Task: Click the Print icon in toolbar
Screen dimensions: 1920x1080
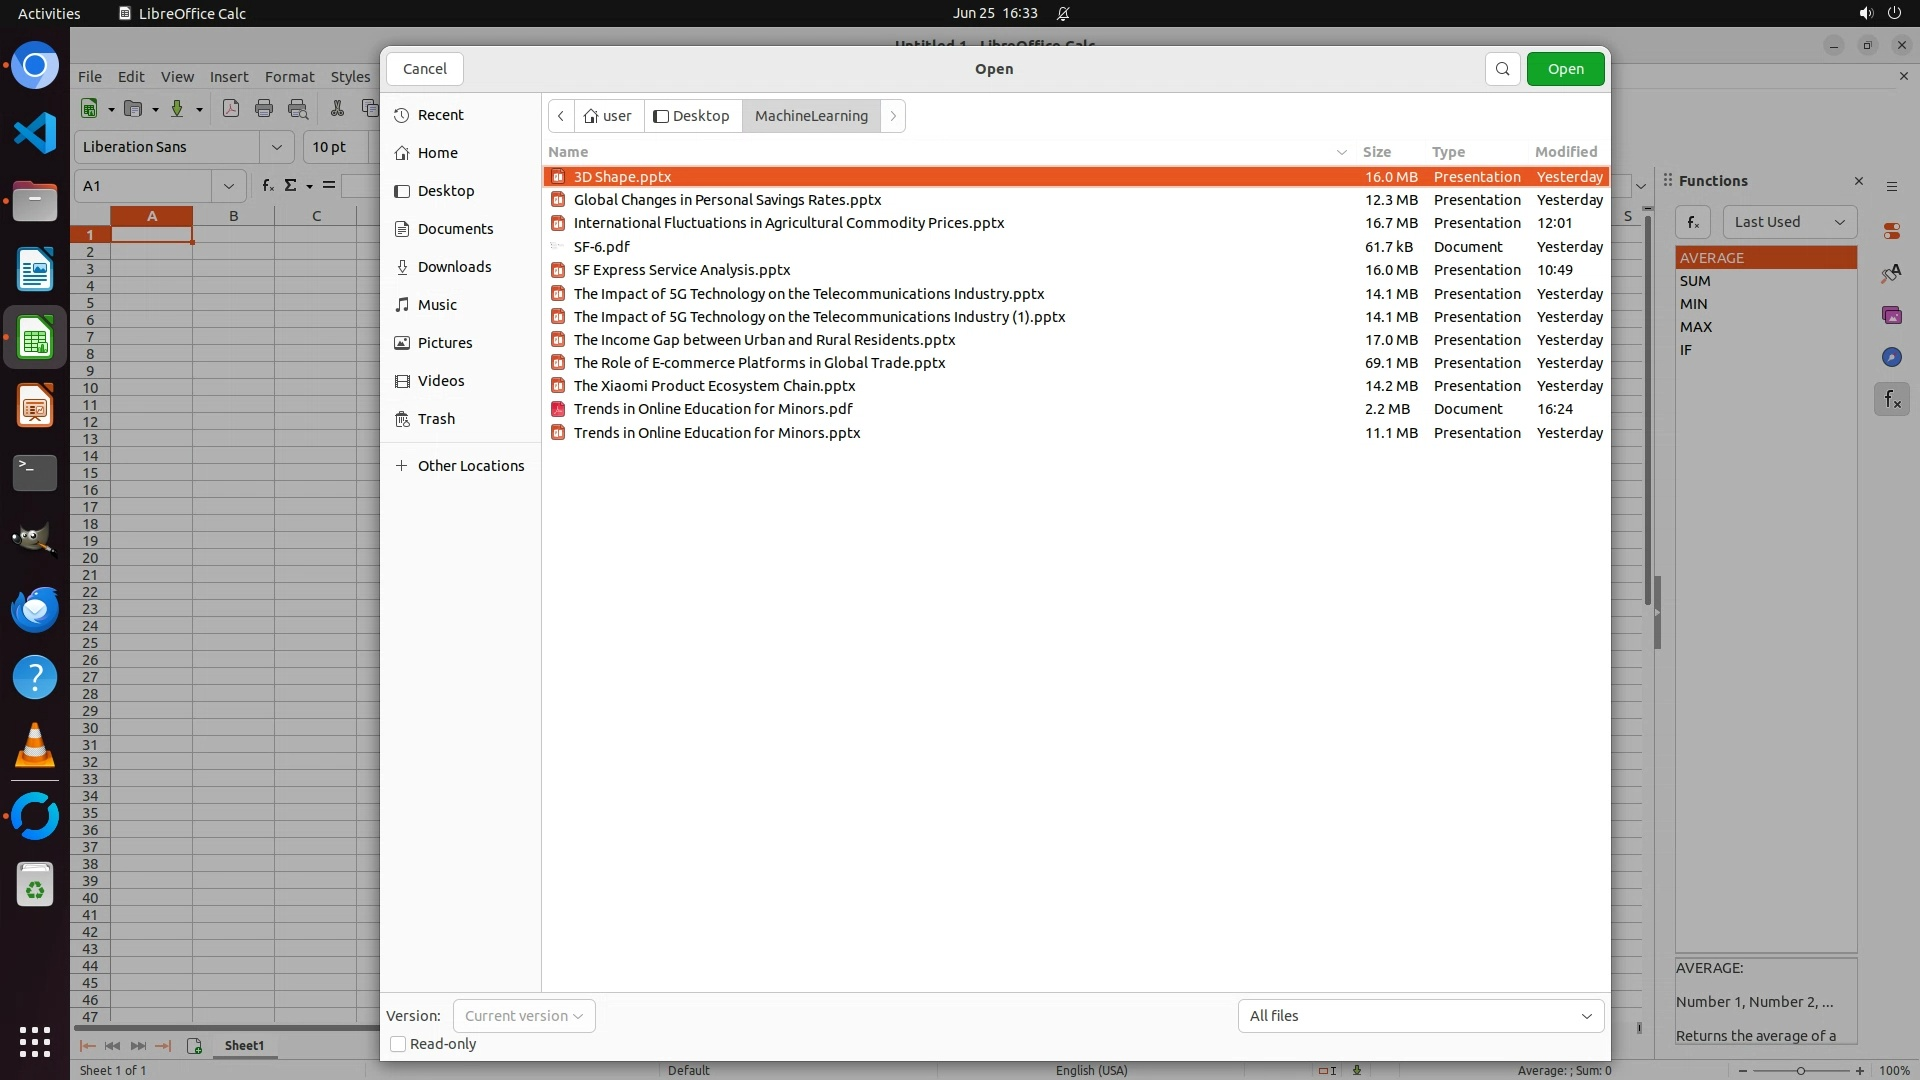Action: click(264, 109)
